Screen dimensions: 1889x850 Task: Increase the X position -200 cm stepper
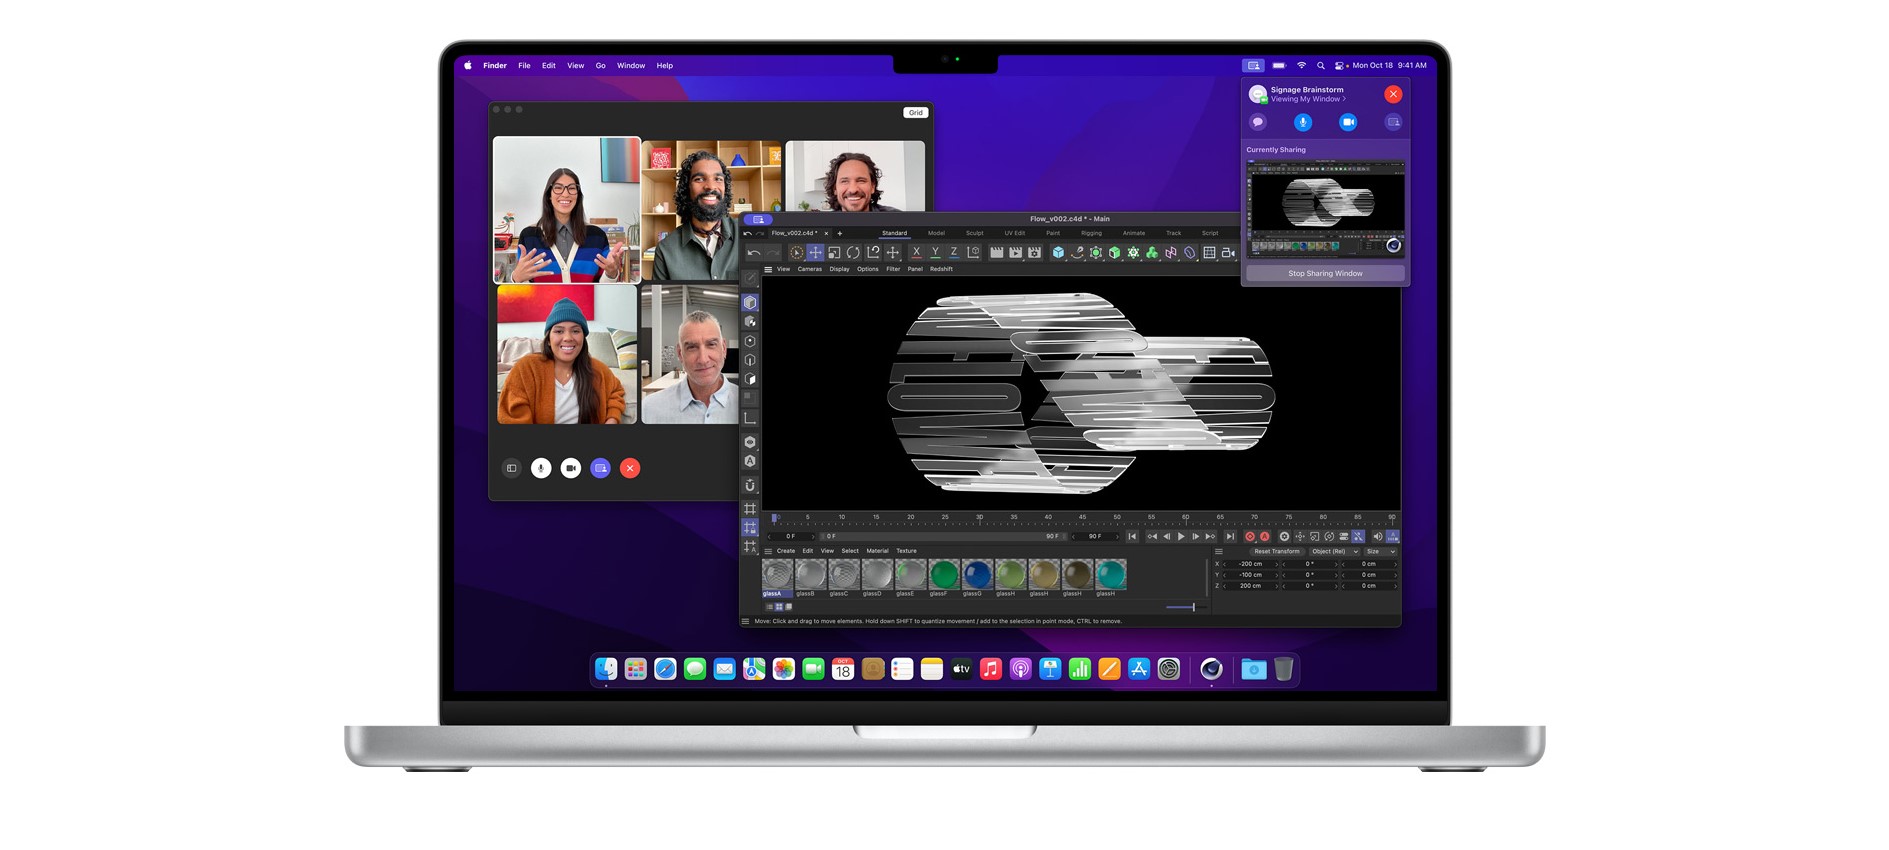point(1277,564)
